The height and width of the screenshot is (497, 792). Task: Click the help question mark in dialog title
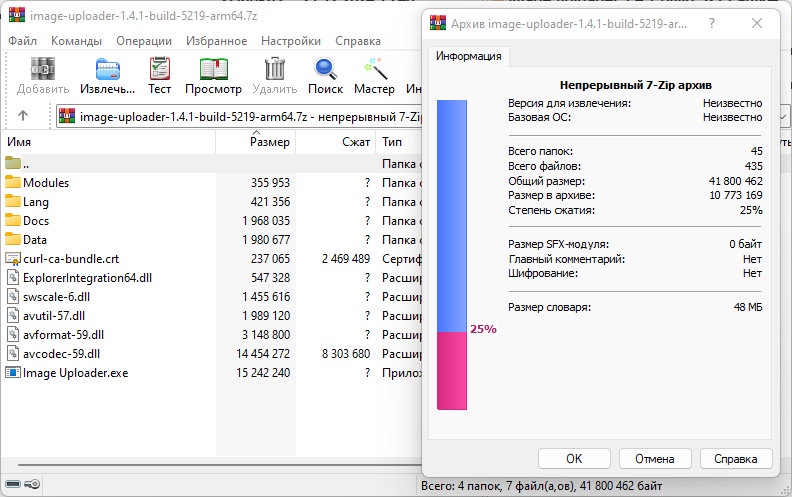712,23
